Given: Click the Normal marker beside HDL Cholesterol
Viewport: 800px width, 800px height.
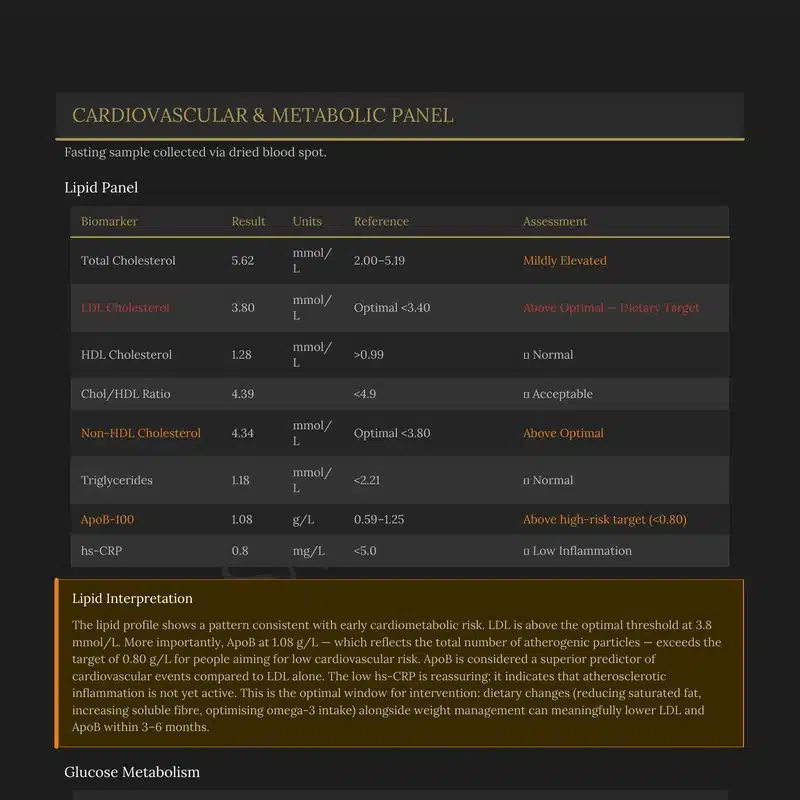Looking at the screenshot, I should point(548,354).
